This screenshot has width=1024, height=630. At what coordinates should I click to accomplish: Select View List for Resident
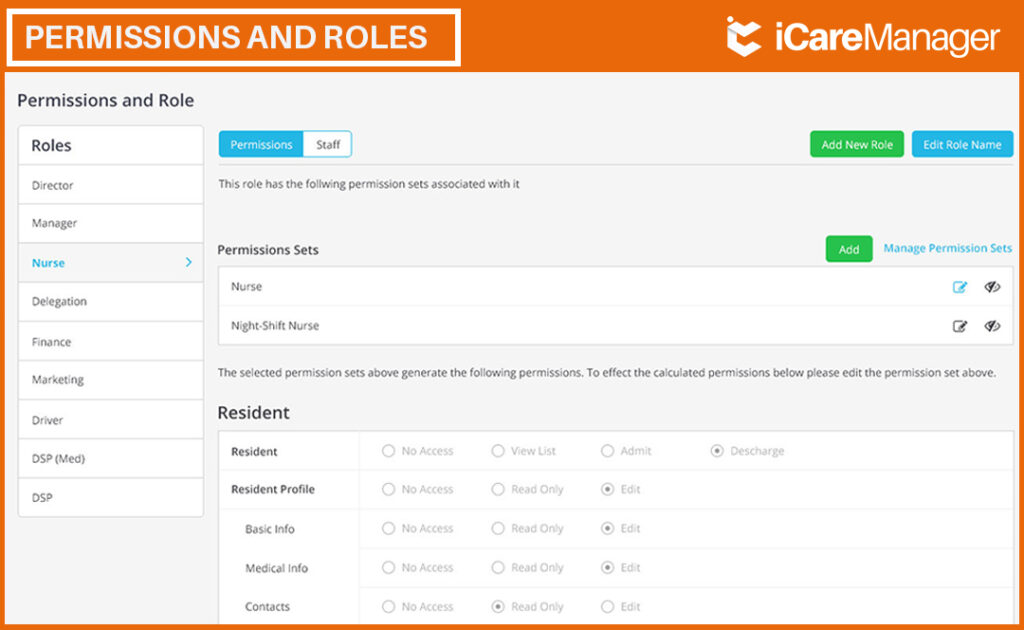click(x=498, y=451)
